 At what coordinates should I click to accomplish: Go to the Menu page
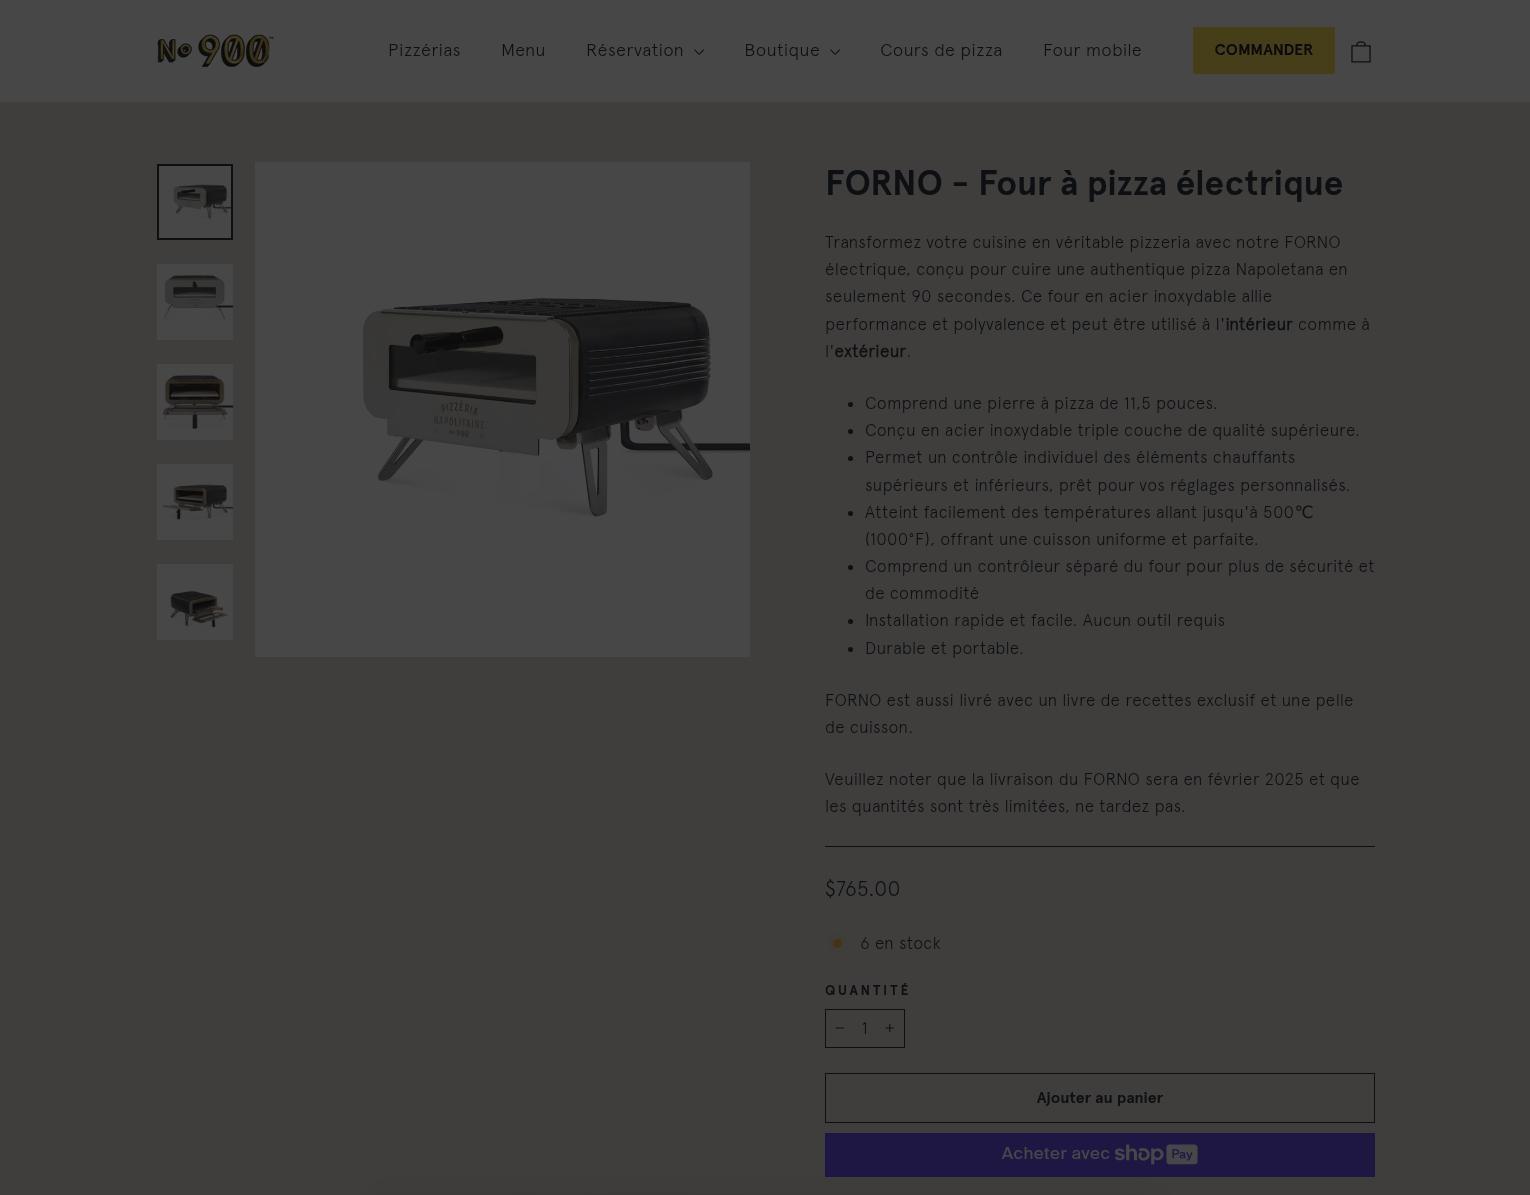pos(523,51)
